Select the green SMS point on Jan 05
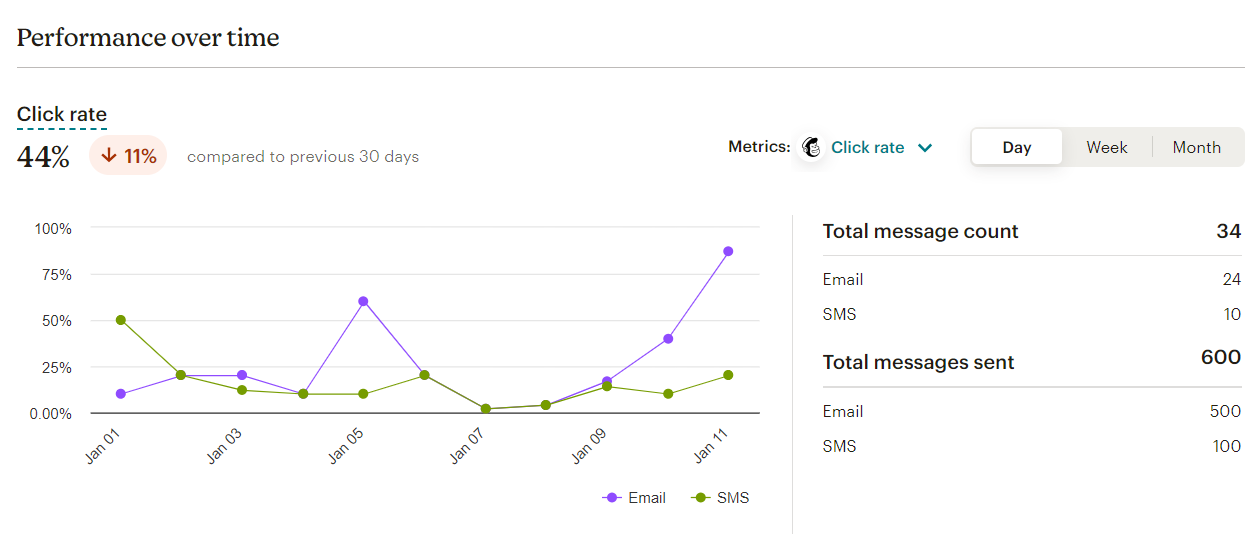 (363, 394)
